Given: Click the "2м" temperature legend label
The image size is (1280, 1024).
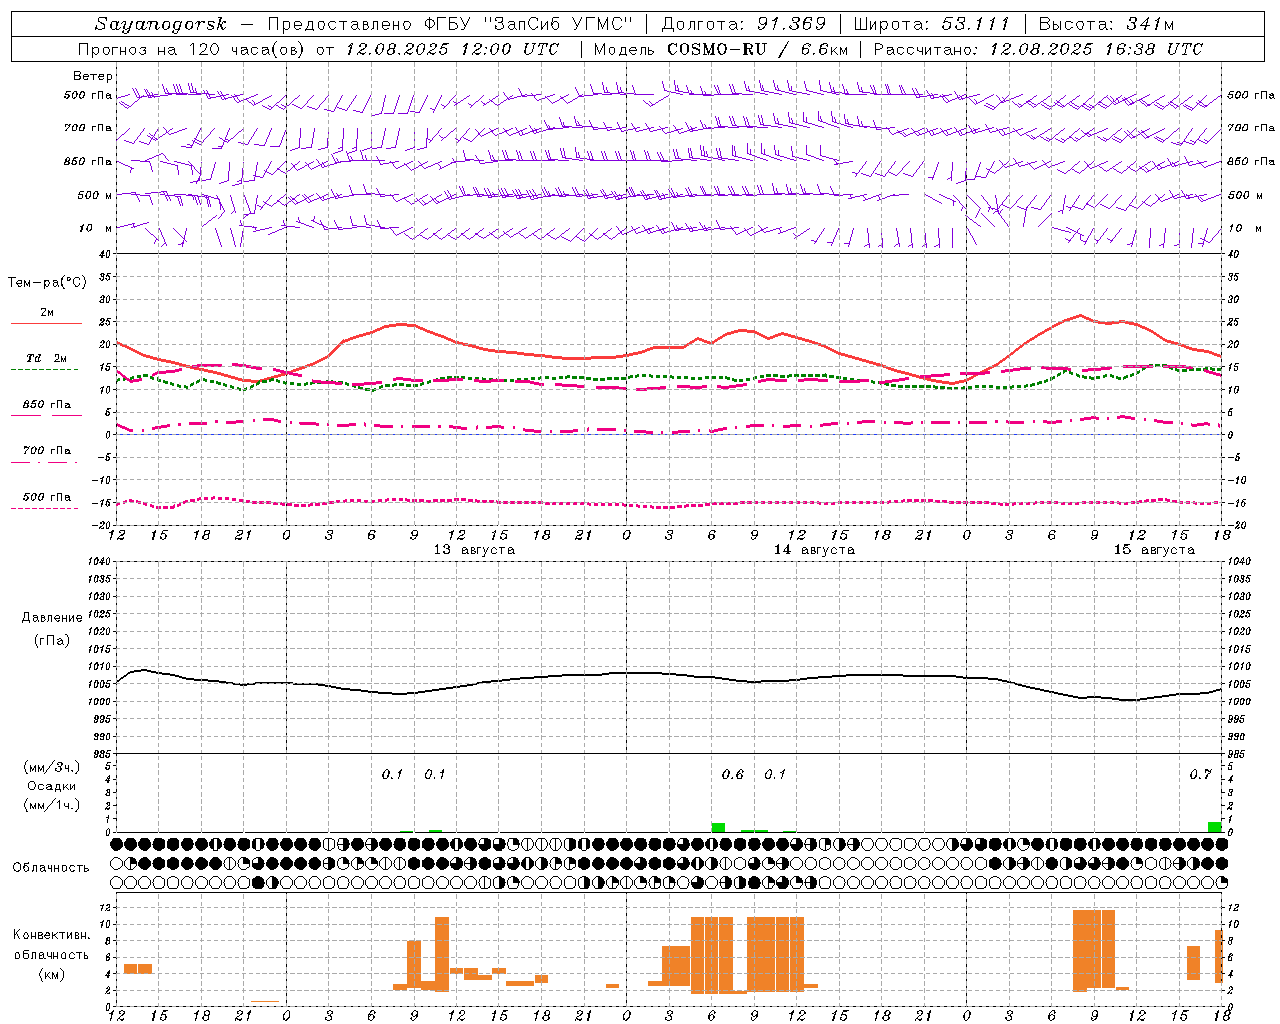Looking at the screenshot, I should click(47, 313).
